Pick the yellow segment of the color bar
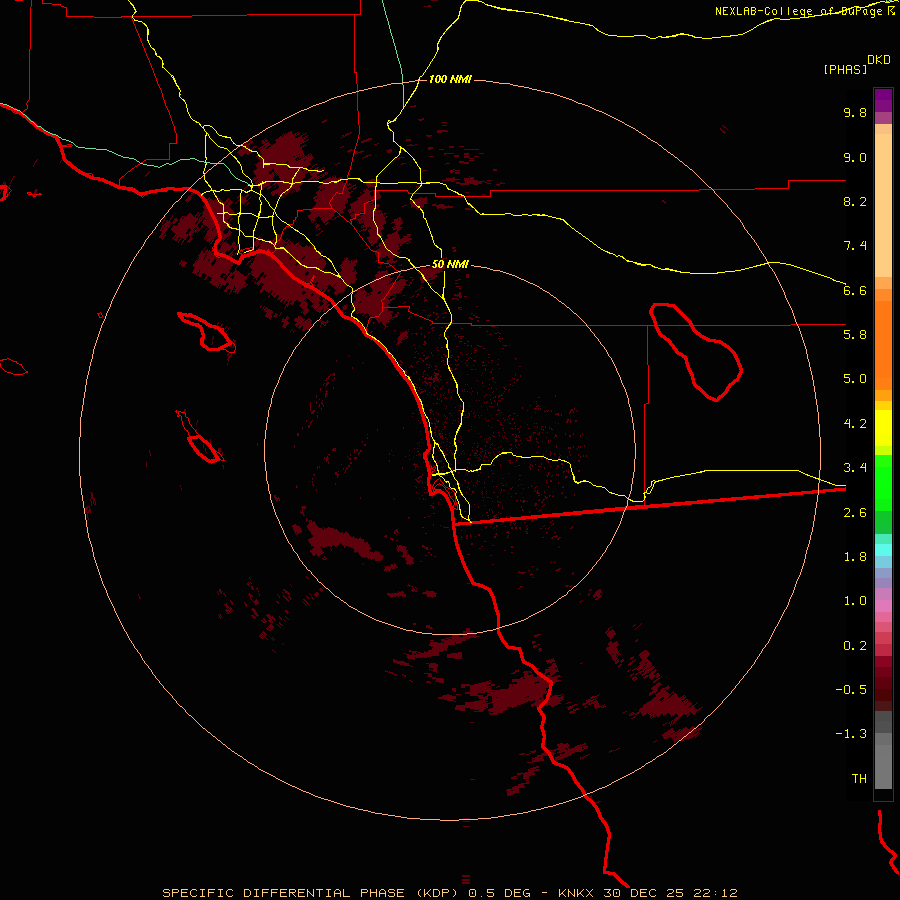The height and width of the screenshot is (900, 900). tap(883, 428)
